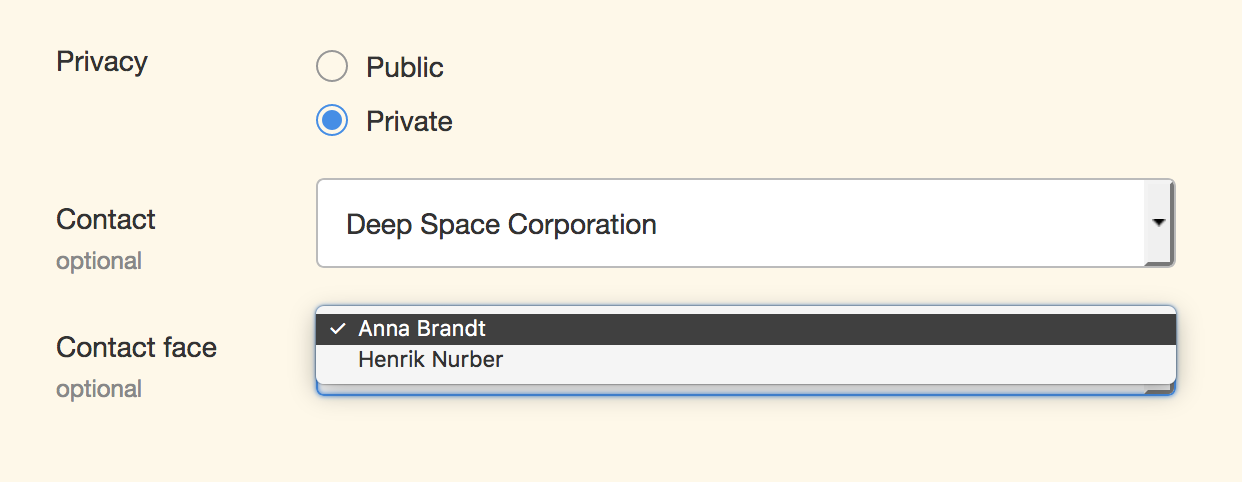Select the Private privacy radio button

(331, 121)
